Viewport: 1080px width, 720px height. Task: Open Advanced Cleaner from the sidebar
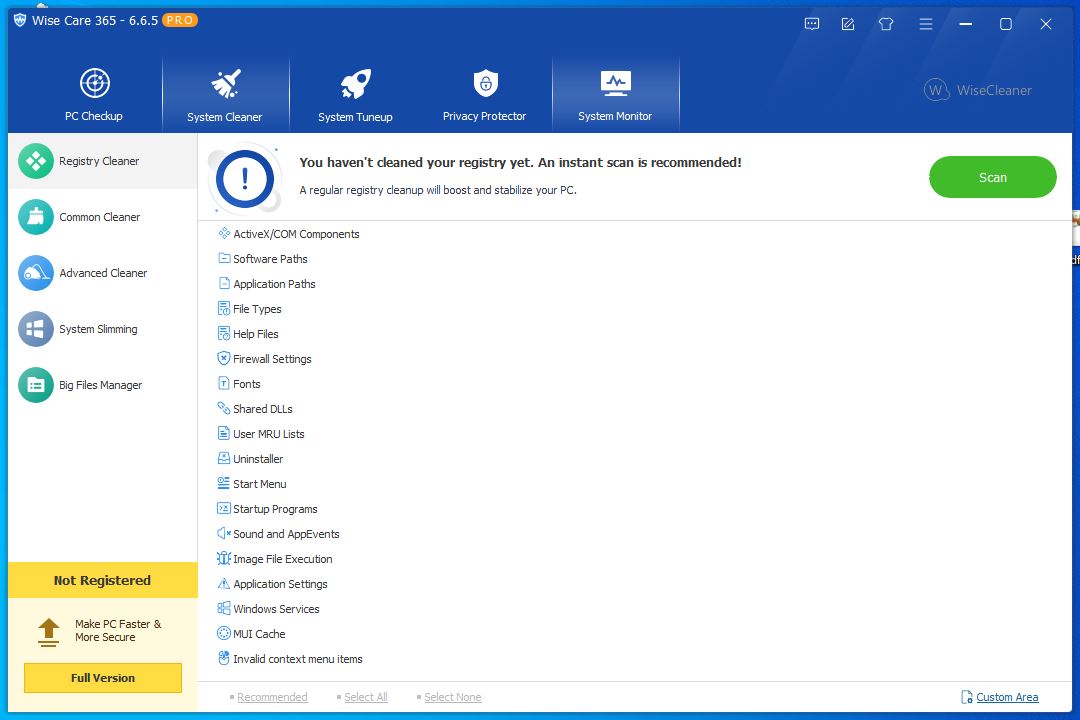pos(103,273)
